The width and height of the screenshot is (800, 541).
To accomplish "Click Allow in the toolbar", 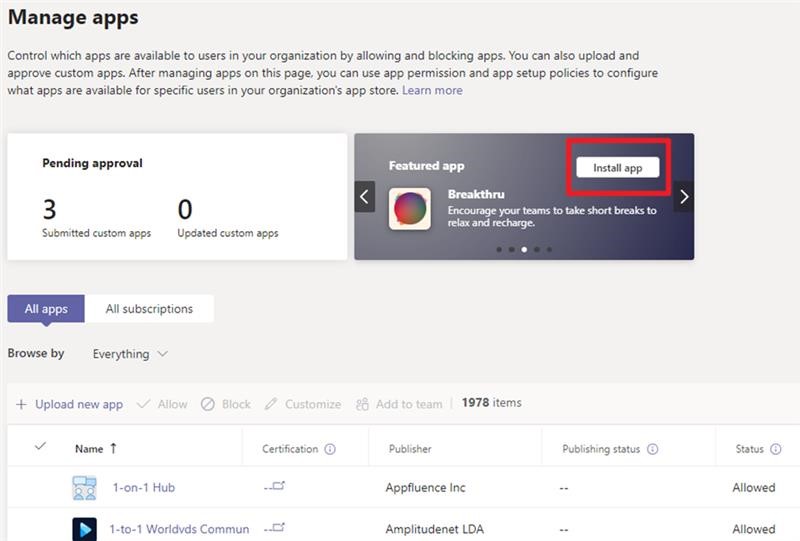I will point(161,404).
